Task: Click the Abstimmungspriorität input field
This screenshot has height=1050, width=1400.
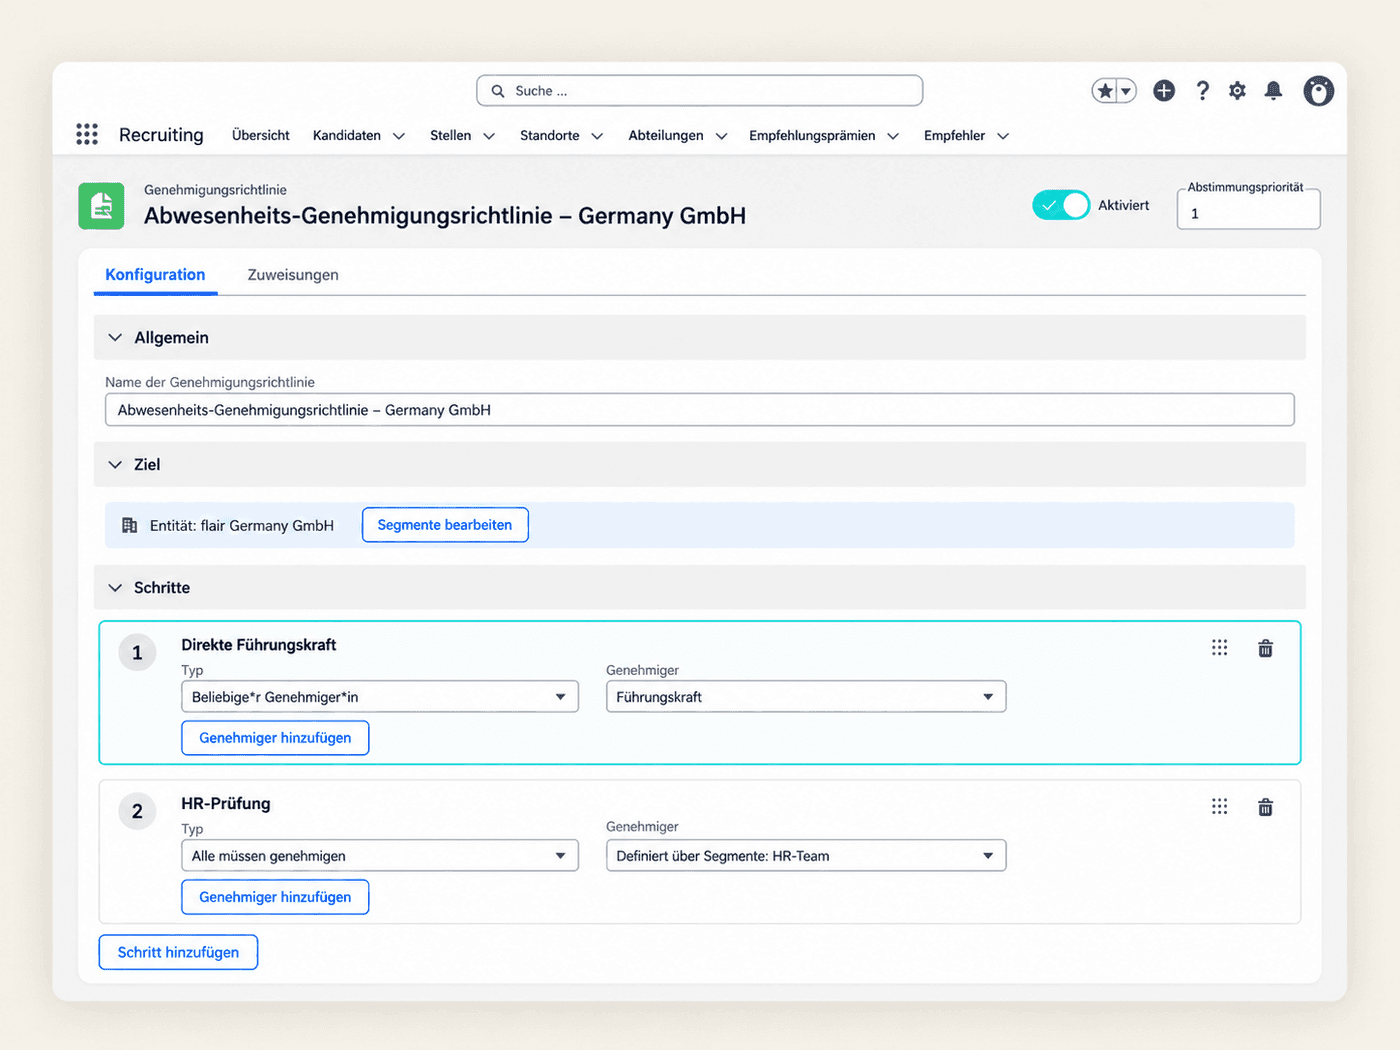Action: point(1249,211)
